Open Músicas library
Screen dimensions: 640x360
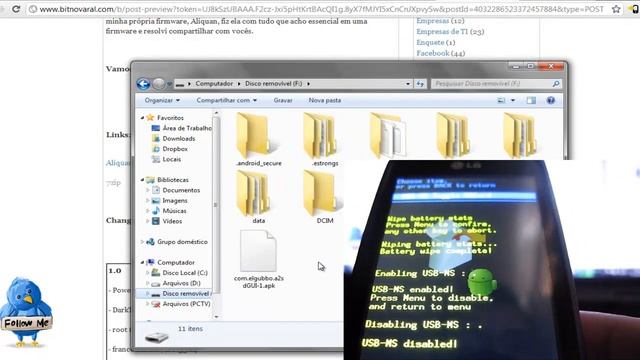point(174,211)
